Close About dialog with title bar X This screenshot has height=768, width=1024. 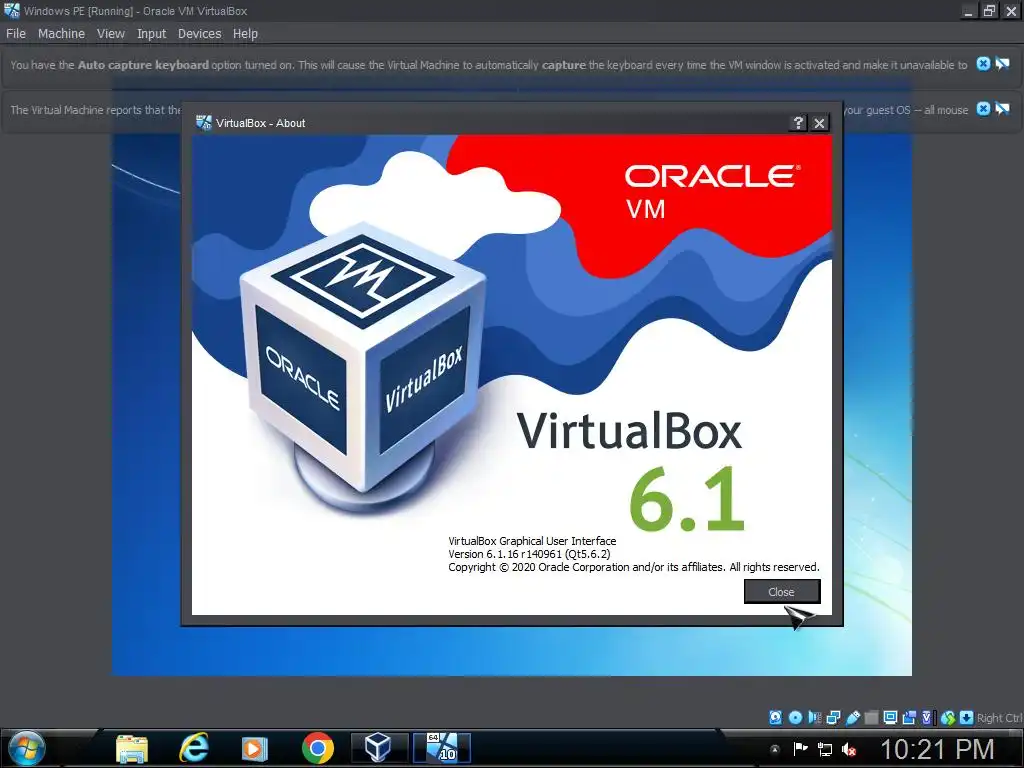[820, 123]
